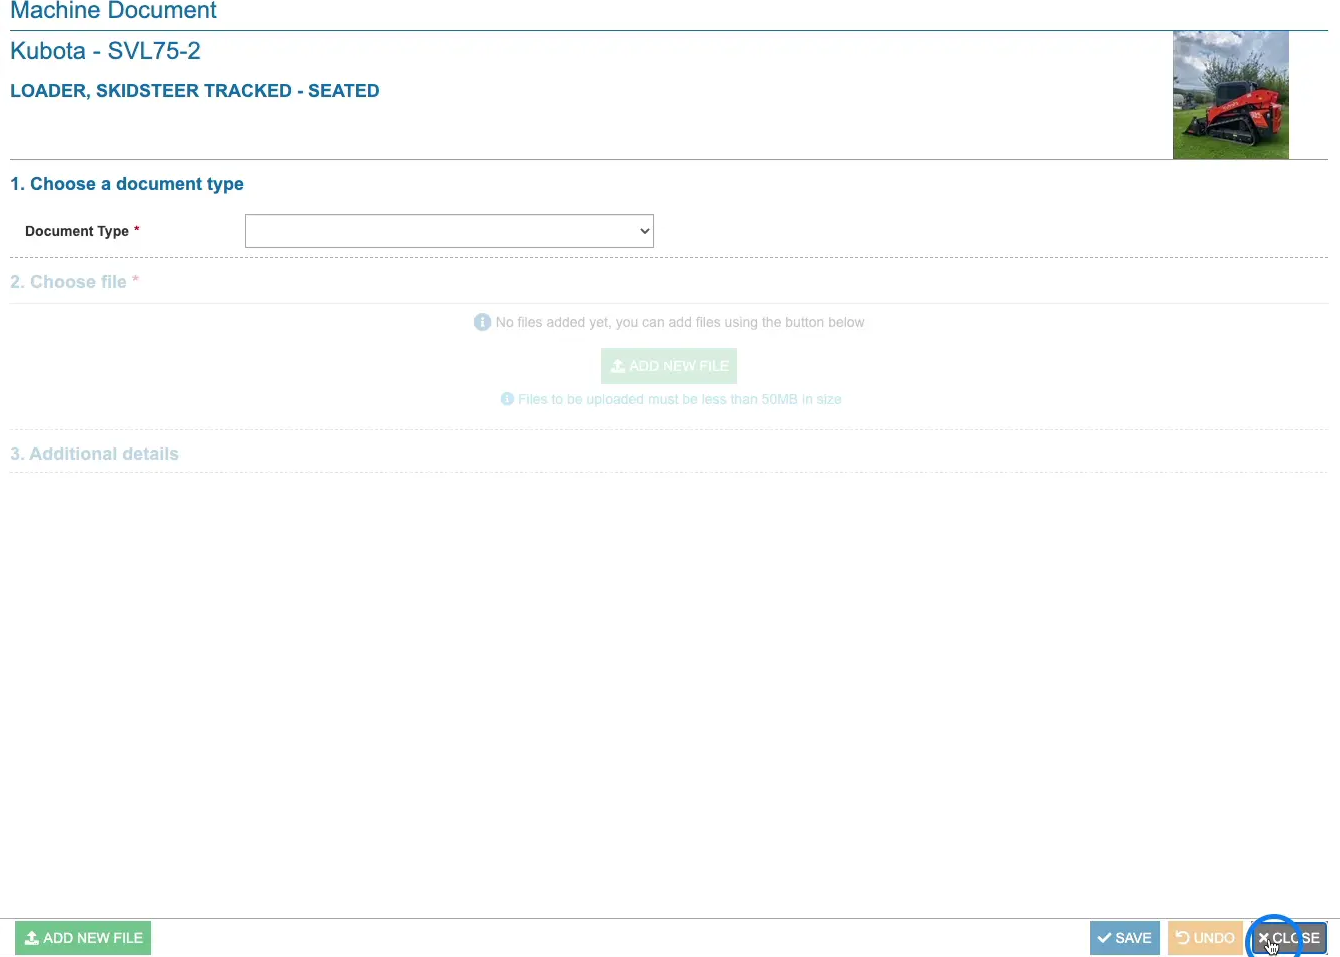The width and height of the screenshot is (1340, 957).
Task: Click the info icon beside 50MB size notice
Action: click(507, 399)
